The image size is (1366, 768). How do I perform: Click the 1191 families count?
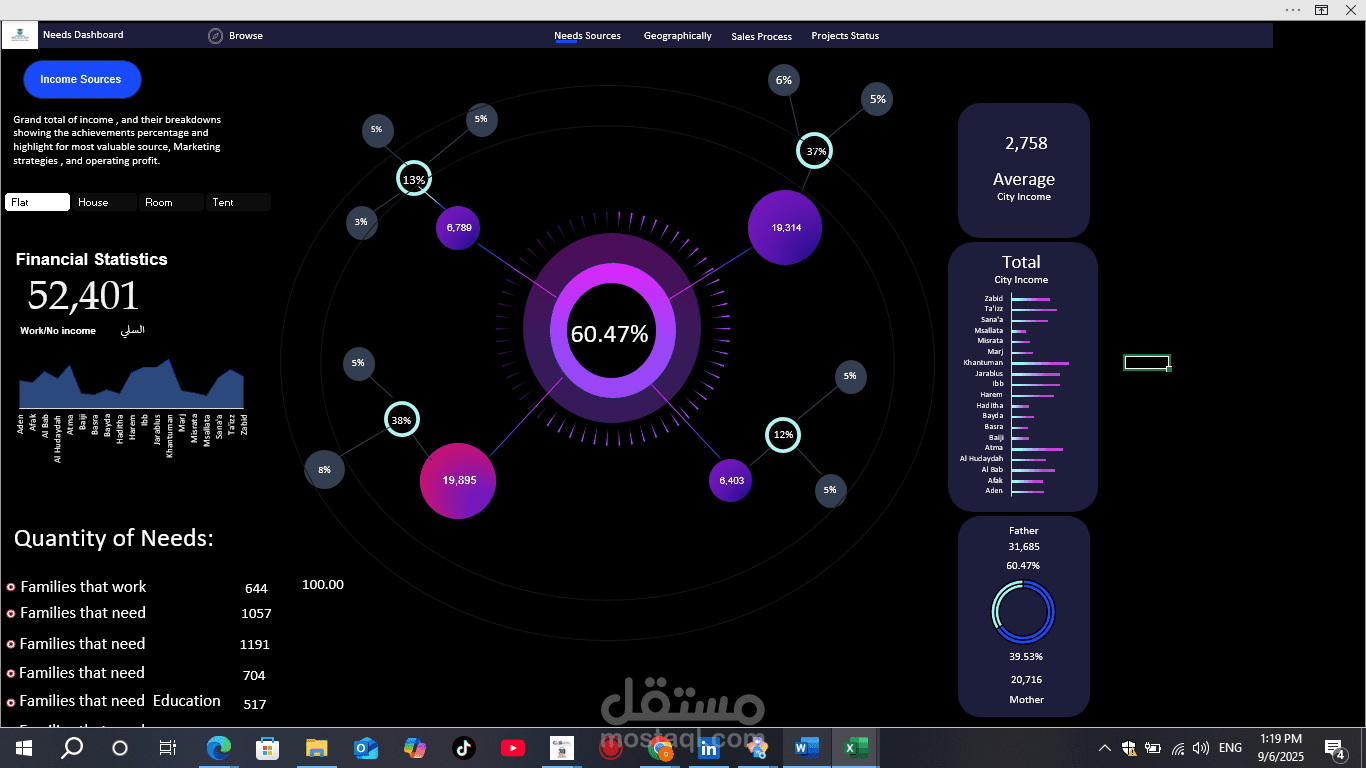pyautogui.click(x=255, y=644)
